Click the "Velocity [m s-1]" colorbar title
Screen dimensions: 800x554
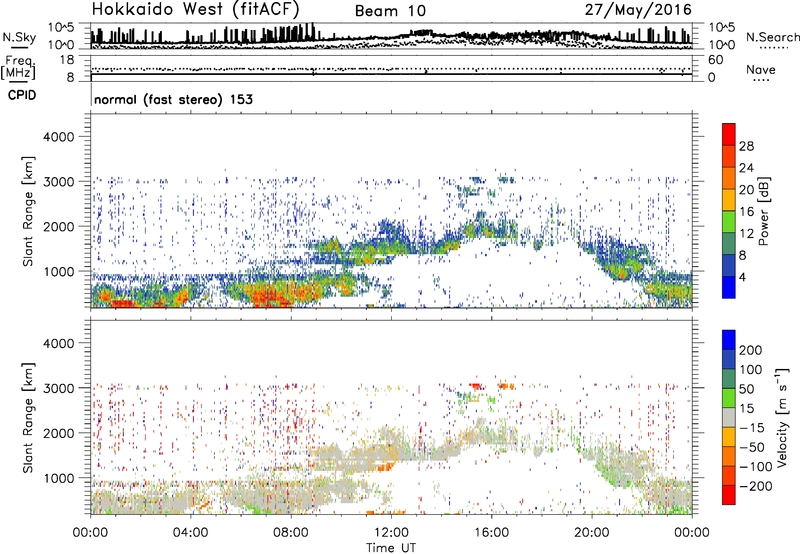(782, 417)
